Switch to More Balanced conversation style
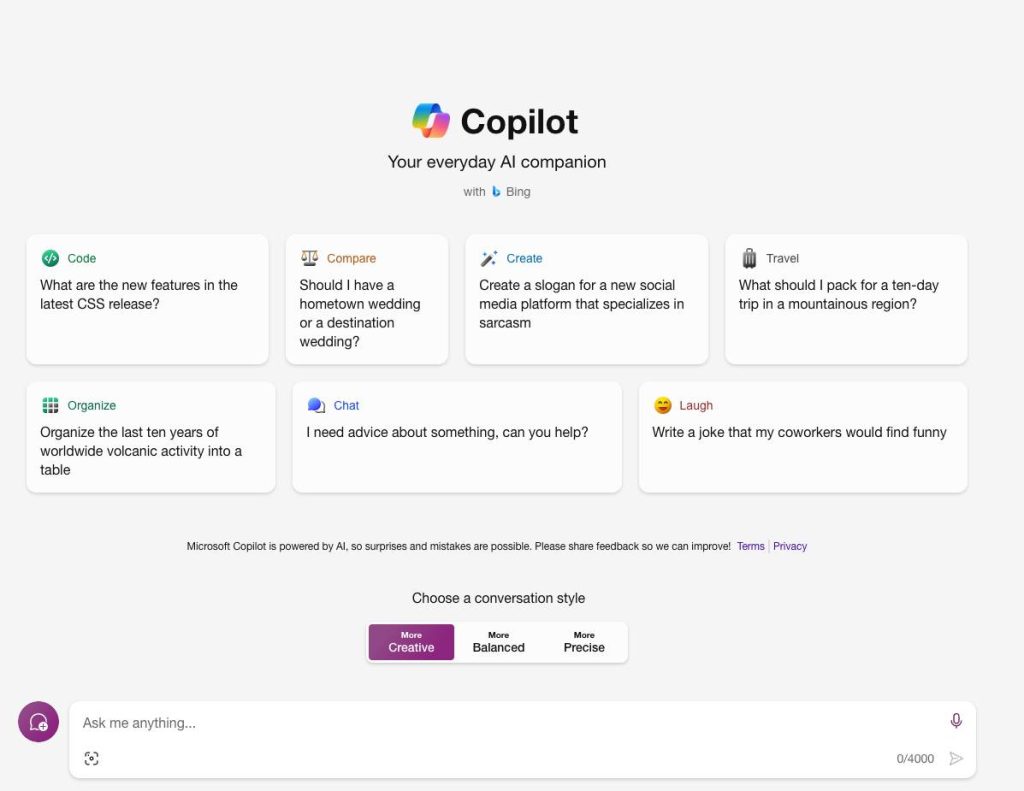This screenshot has width=1024, height=791. [498, 641]
